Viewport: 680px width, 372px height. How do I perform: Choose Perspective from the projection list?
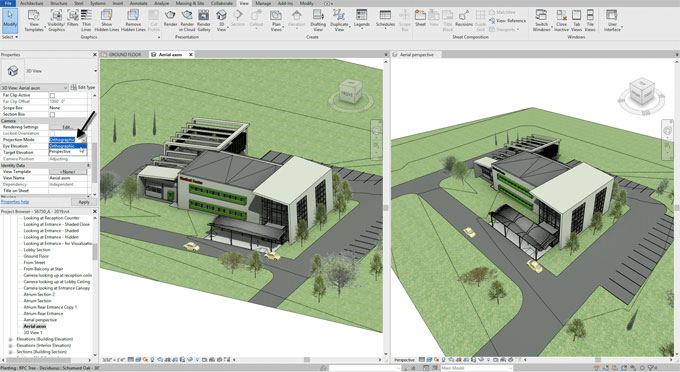click(x=68, y=152)
